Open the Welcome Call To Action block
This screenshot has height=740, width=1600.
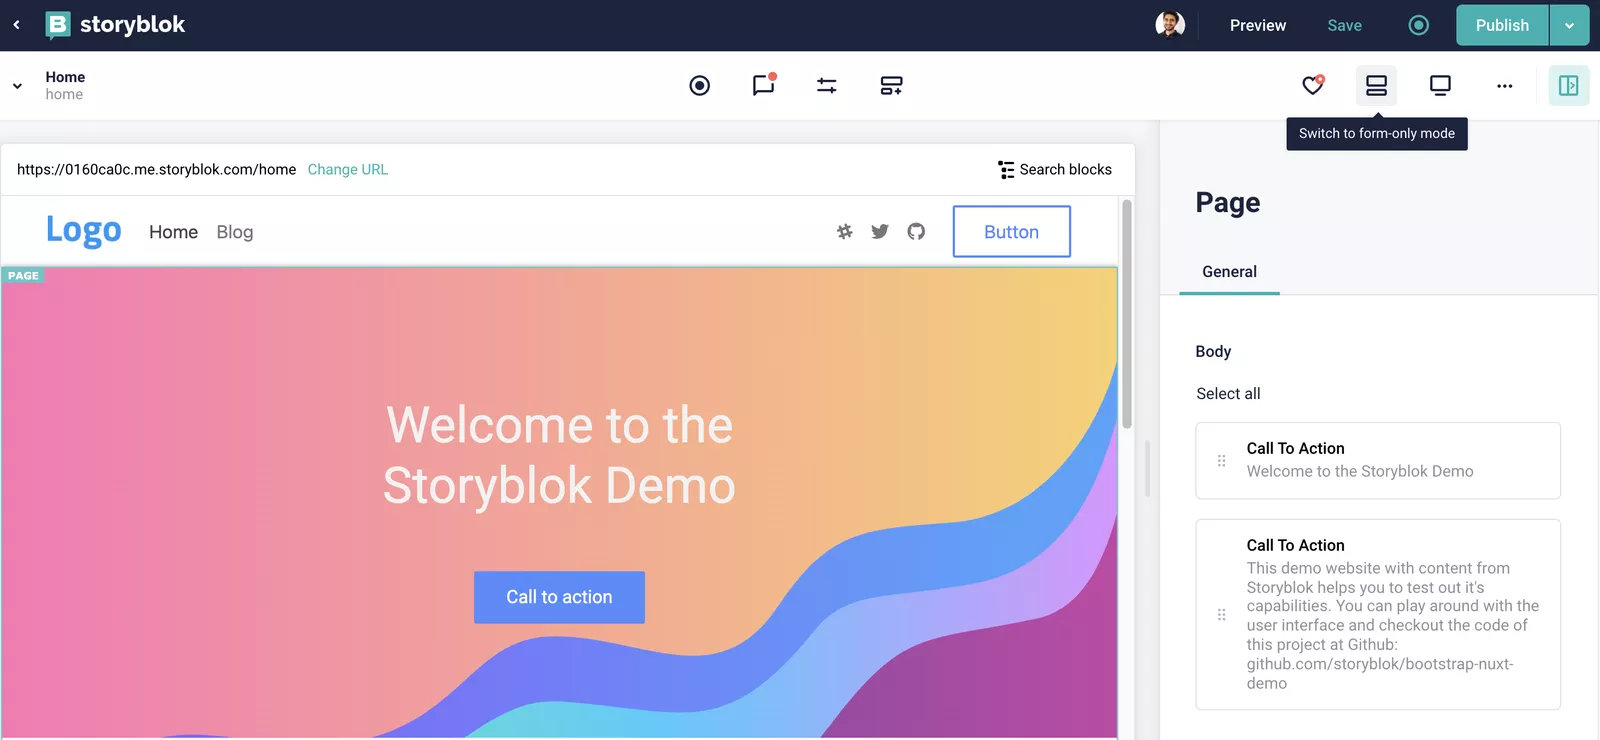coord(1378,460)
